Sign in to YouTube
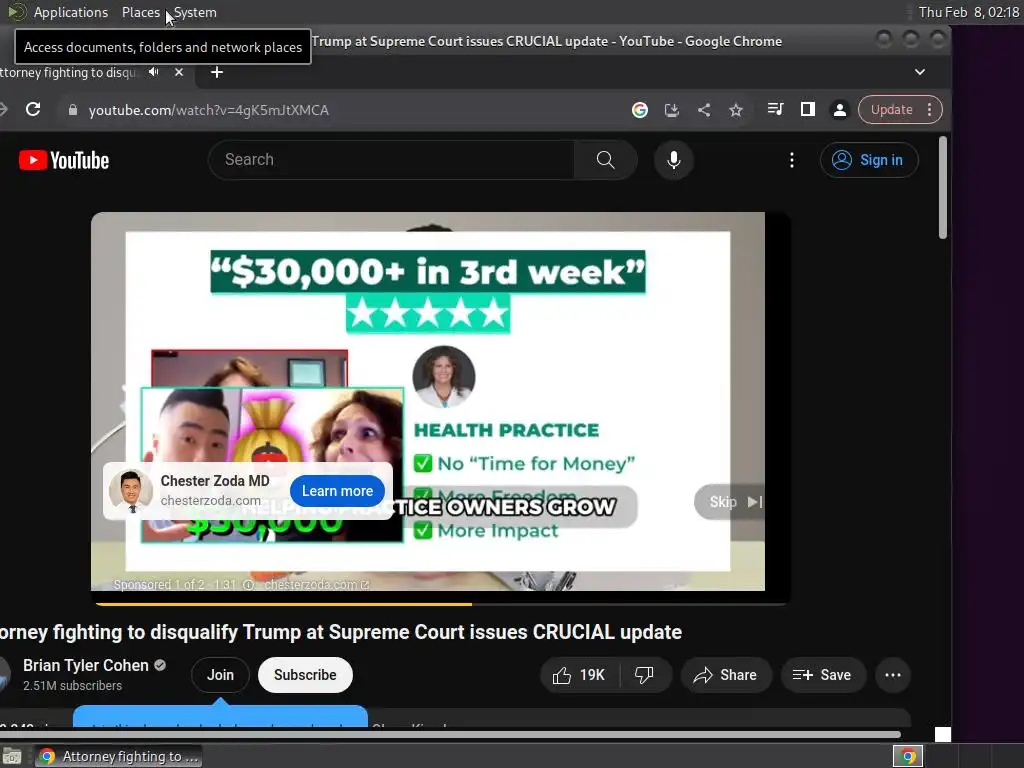Screen dimensions: 1024x768 click(869, 160)
